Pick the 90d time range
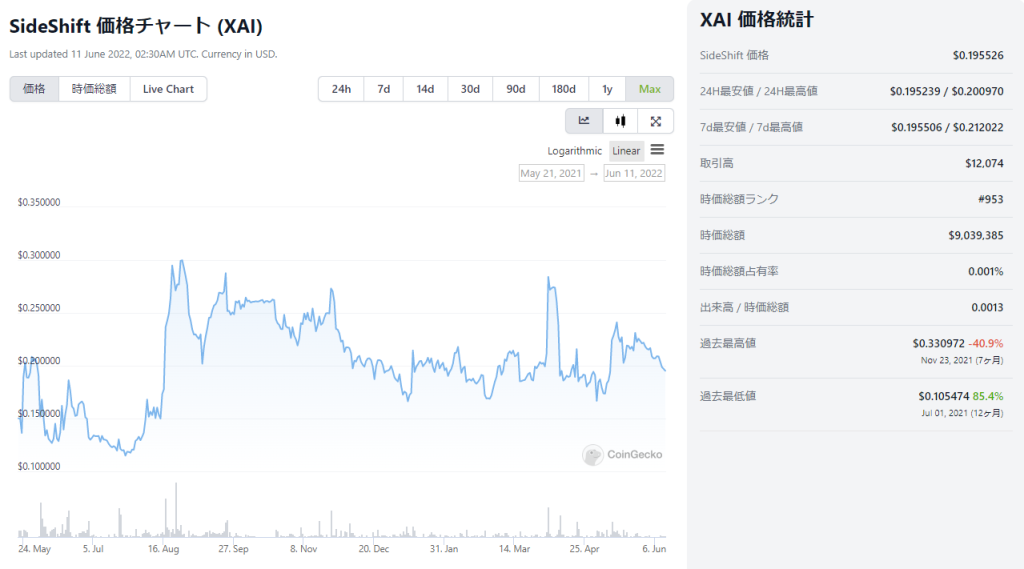This screenshot has width=1024, height=569. tap(516, 89)
